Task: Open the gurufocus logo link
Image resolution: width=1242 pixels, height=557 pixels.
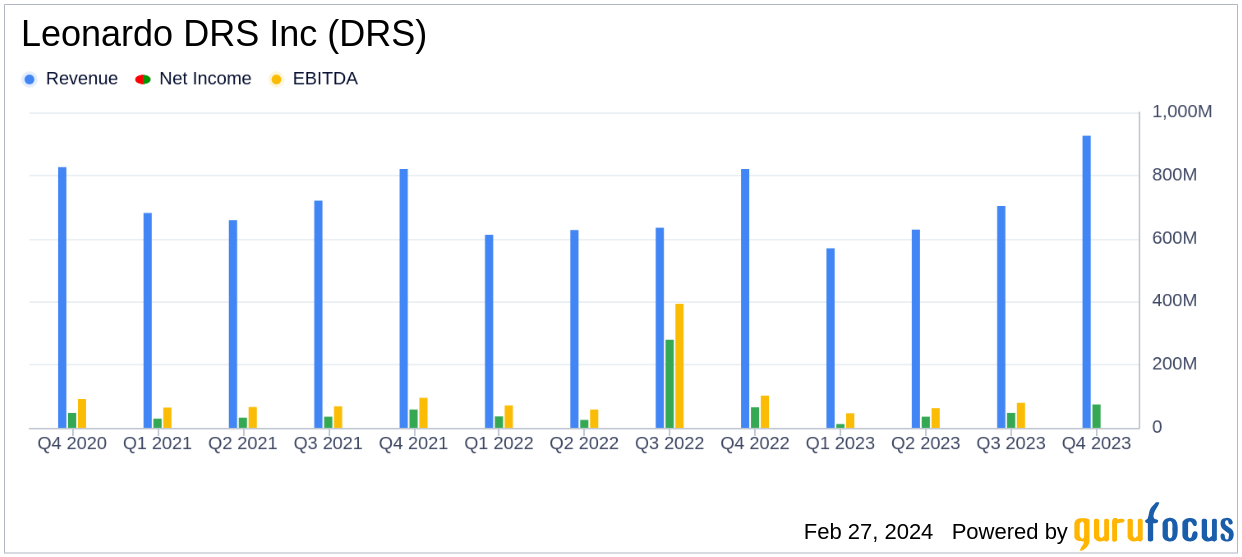Action: pos(1153,527)
